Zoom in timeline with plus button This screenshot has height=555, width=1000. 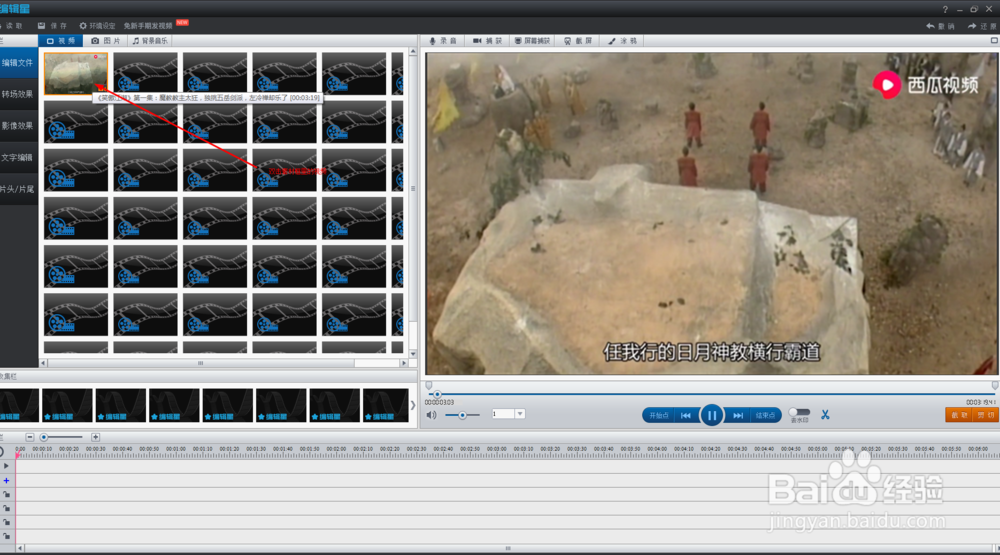[x=95, y=437]
